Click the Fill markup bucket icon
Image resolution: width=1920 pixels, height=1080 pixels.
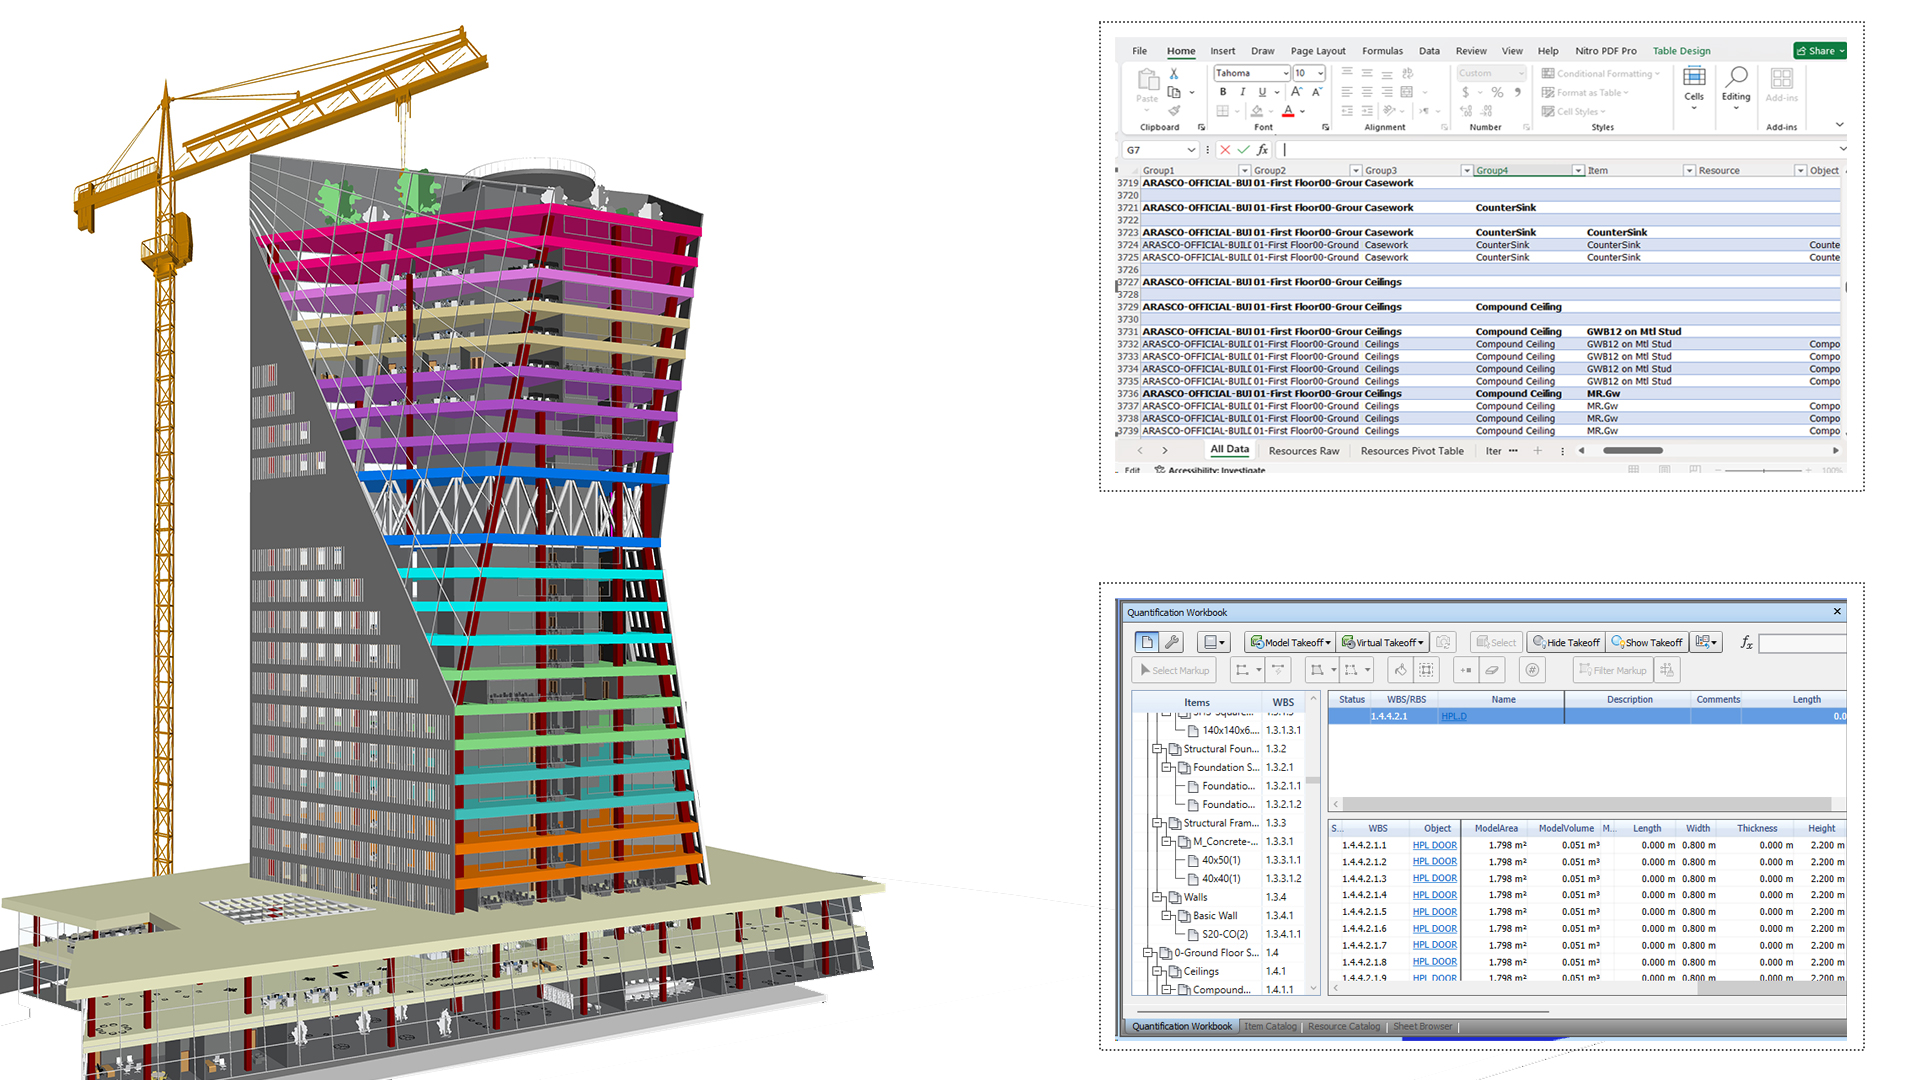[x=1401, y=670]
